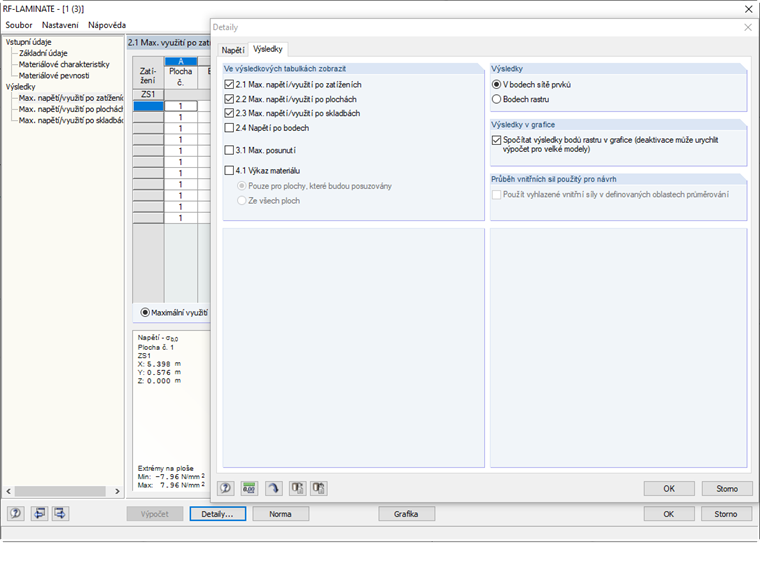Click Storno in RF-LAMINATE main window
760x570 pixels.
pyautogui.click(x=726, y=514)
